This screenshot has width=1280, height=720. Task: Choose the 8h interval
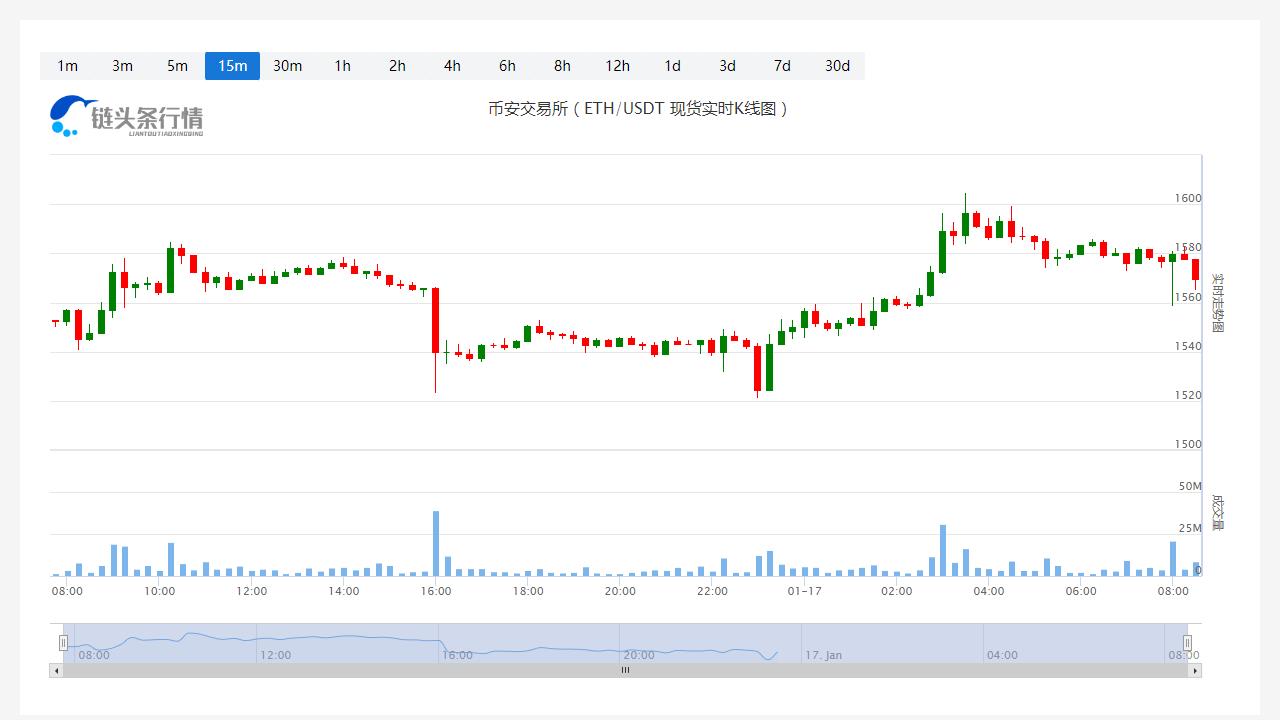tap(562, 66)
